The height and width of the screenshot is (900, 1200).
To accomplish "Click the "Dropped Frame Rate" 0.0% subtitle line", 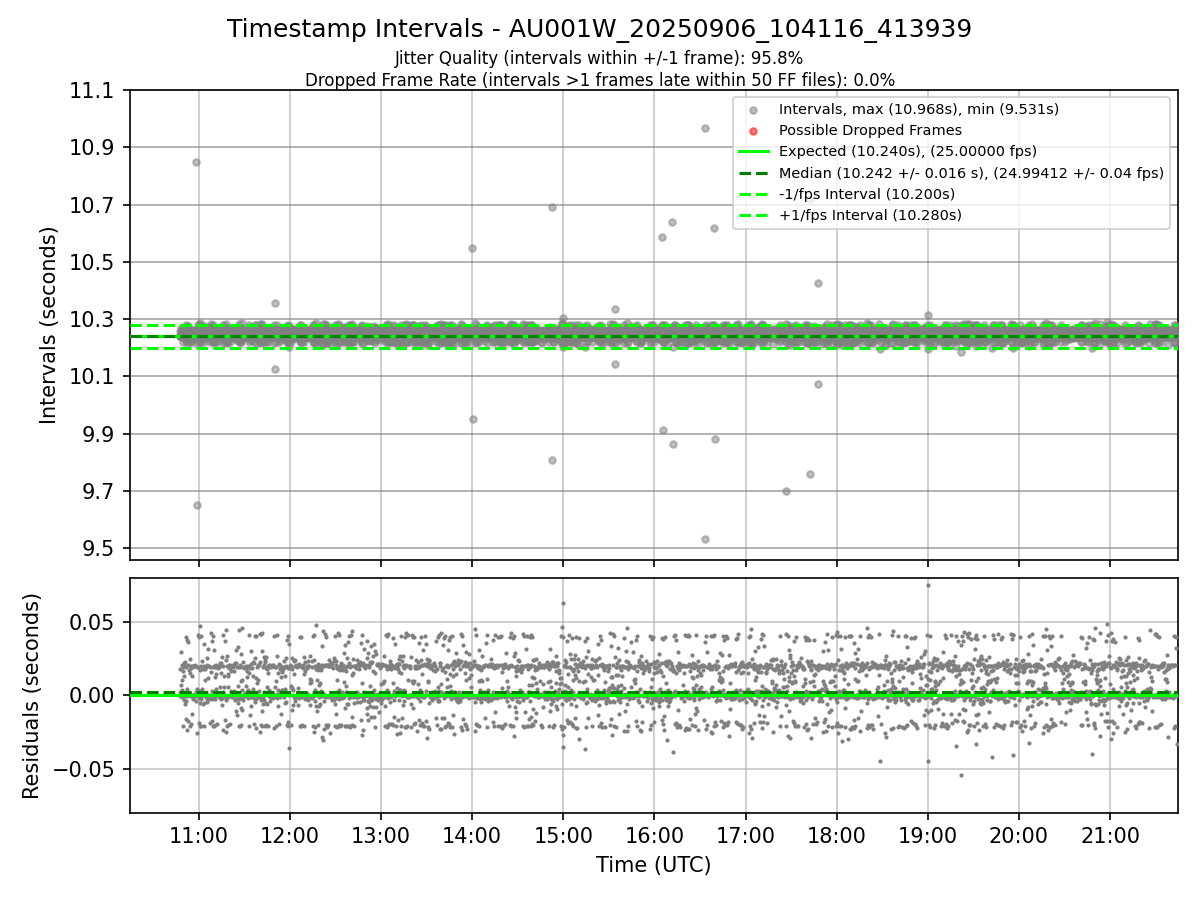I will tap(599, 79).
